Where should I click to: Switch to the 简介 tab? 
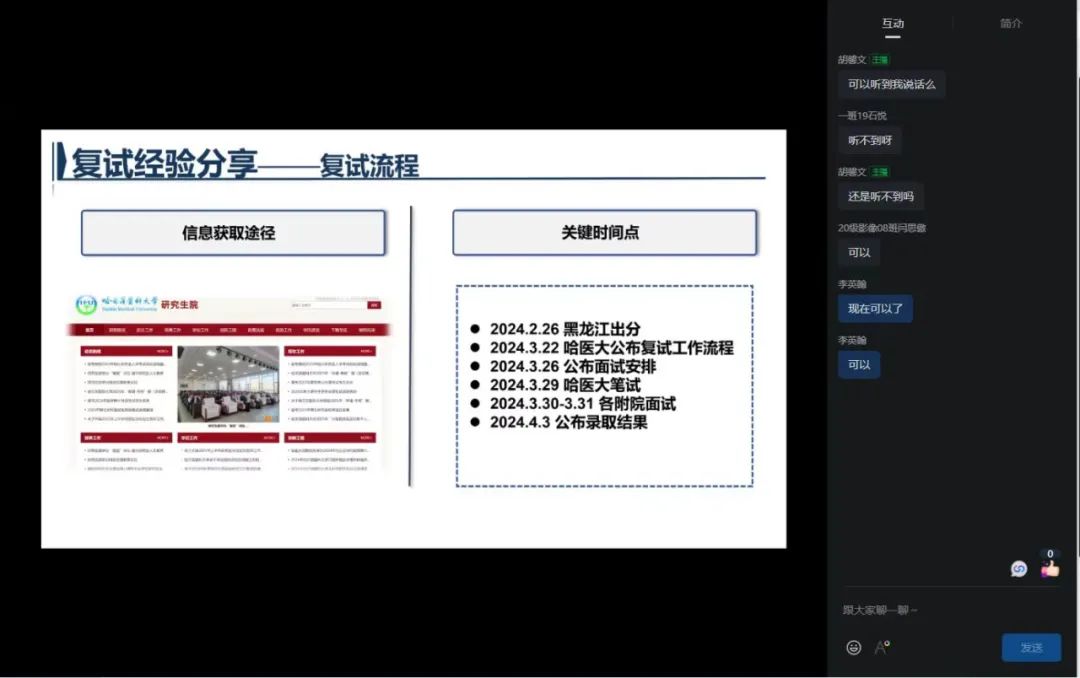click(1011, 23)
